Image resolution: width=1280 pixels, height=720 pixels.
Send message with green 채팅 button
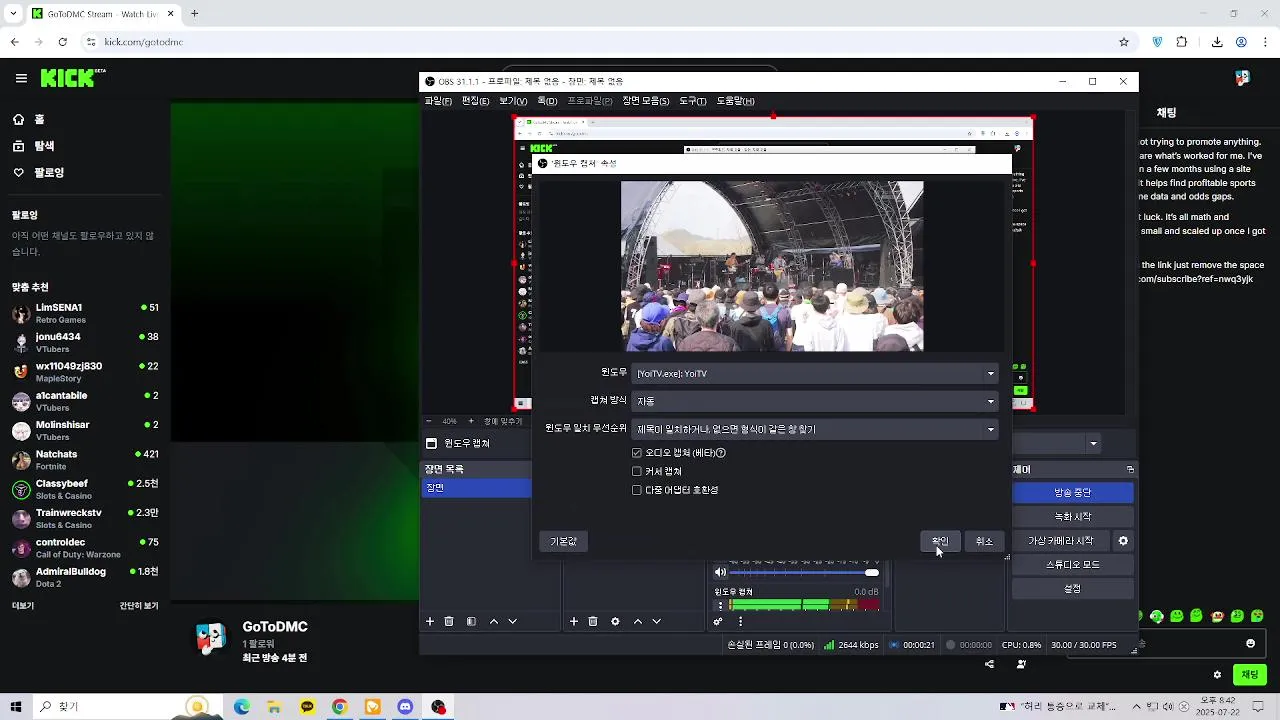coord(1250,675)
